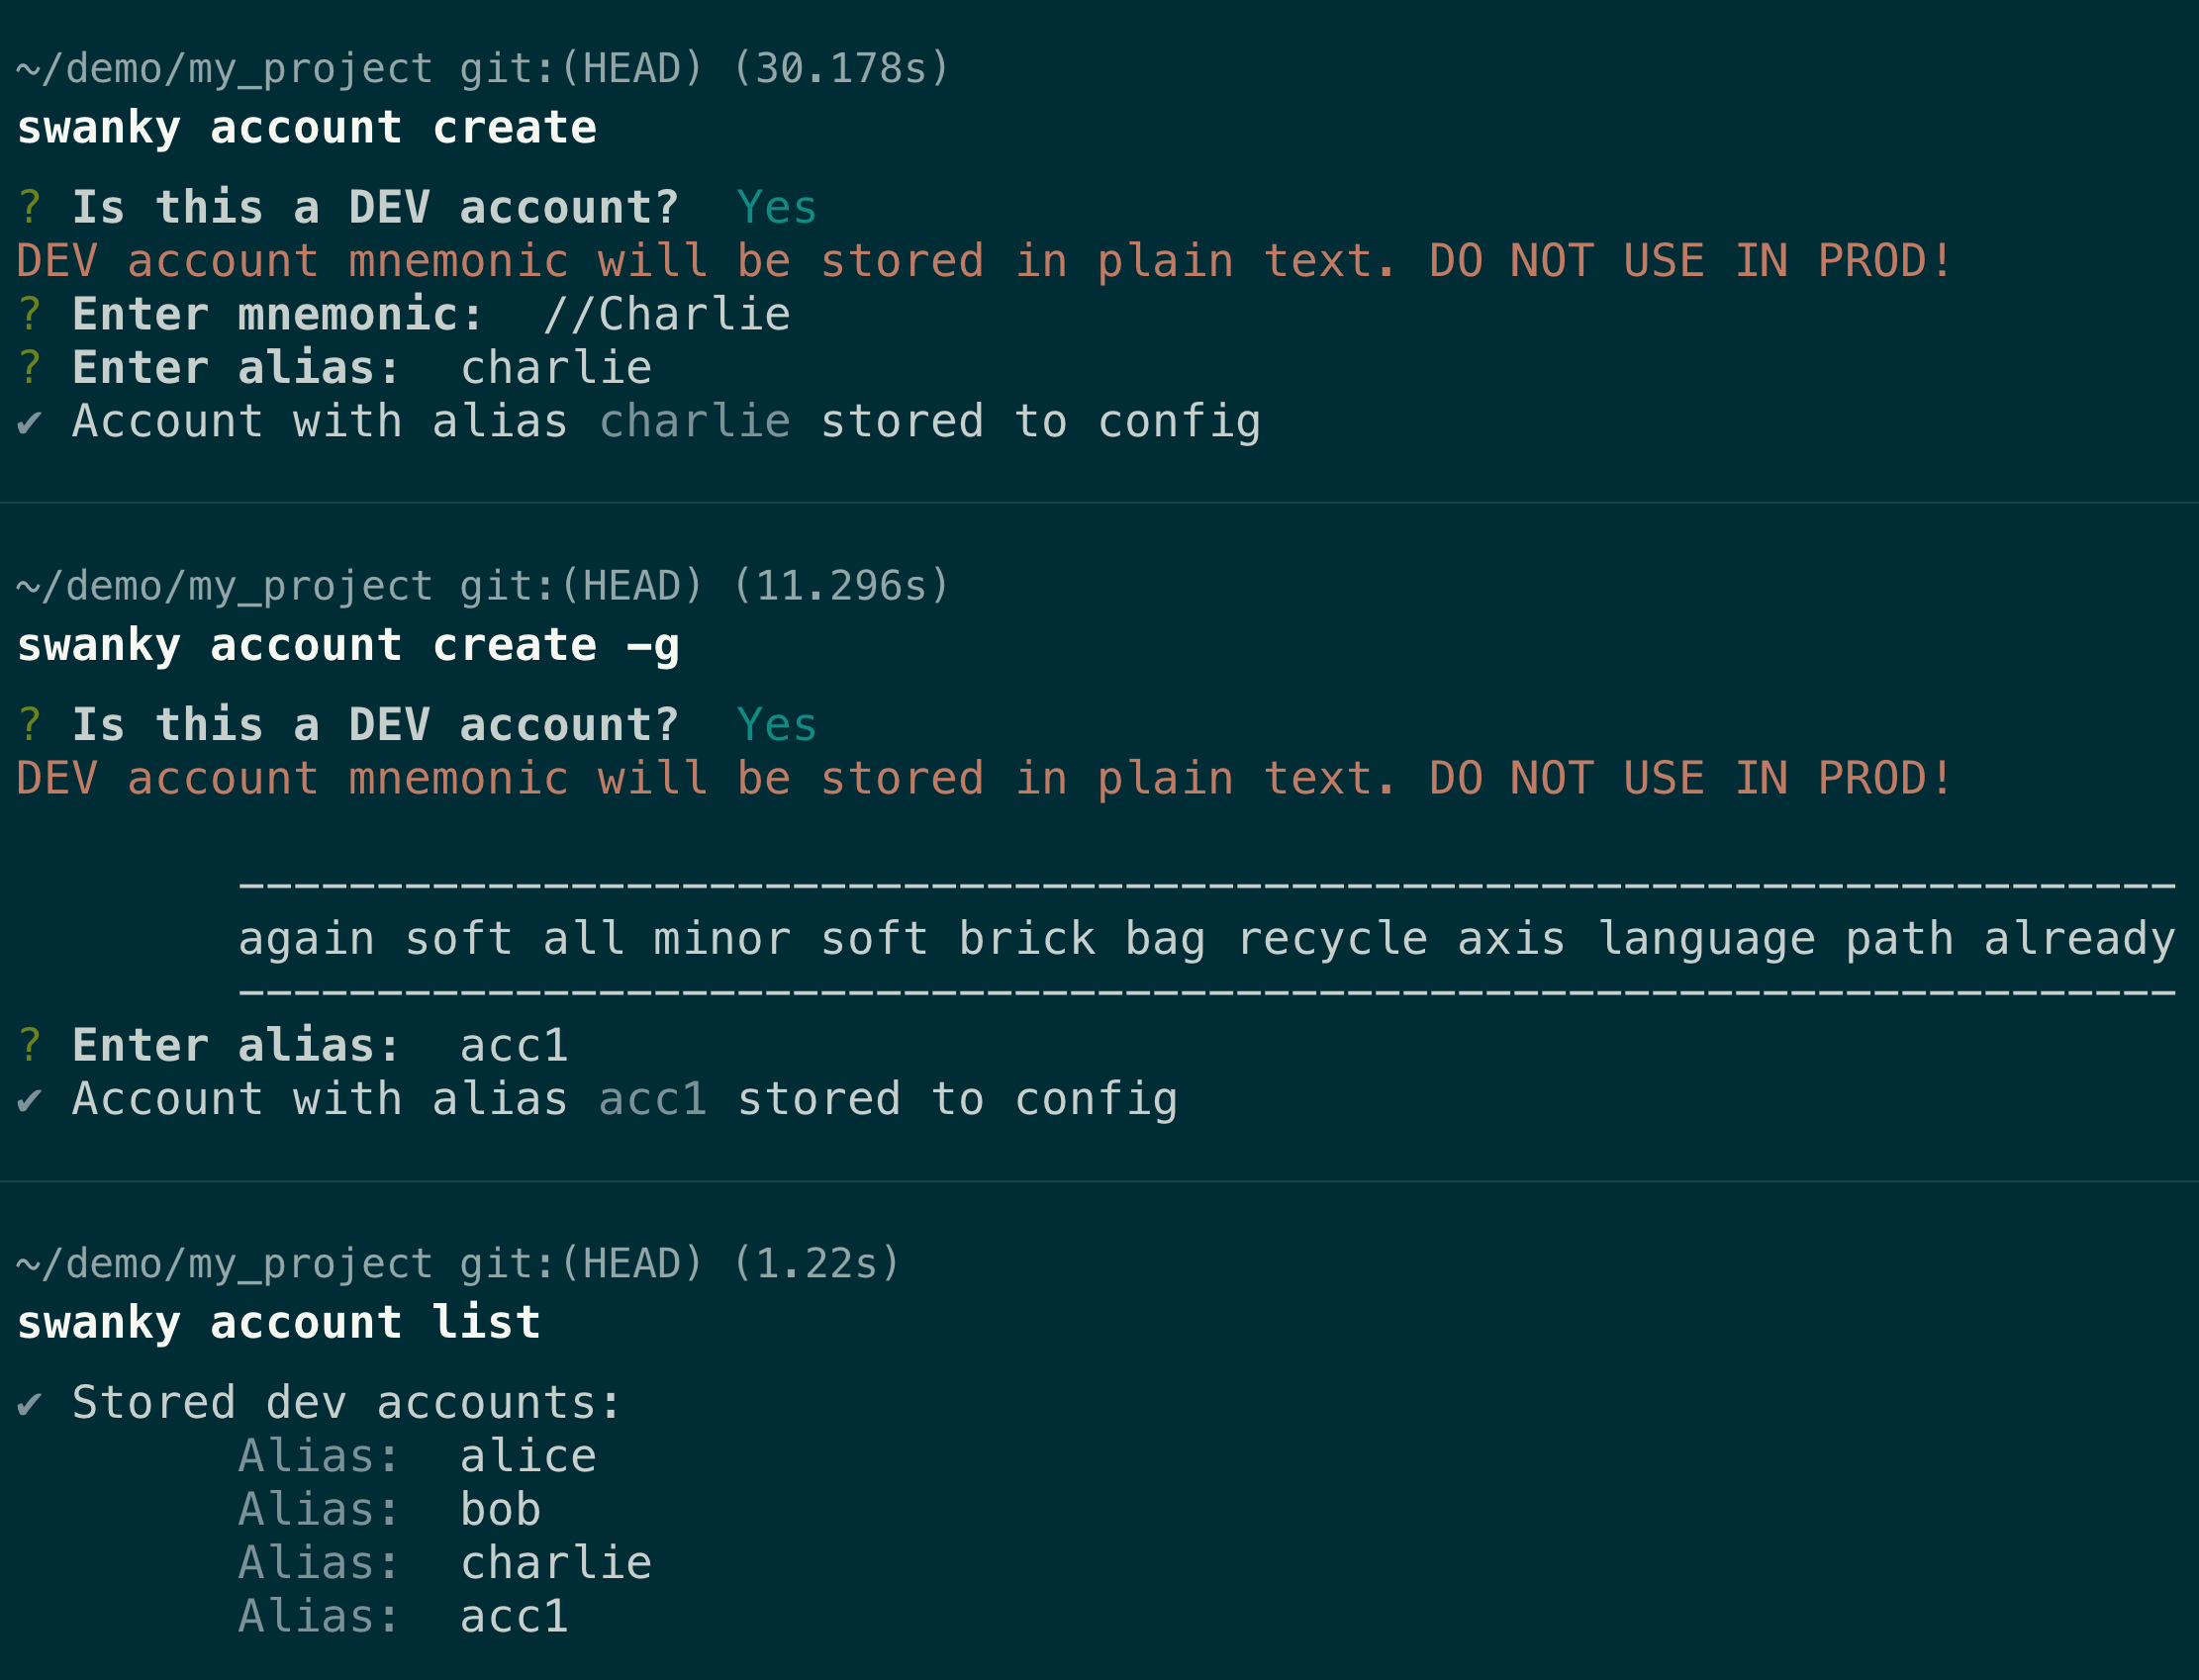This screenshot has width=2199, height=1680.
Task: Click the "acc1" value after the "Enter alias:" prompt
Action: click(x=514, y=1046)
